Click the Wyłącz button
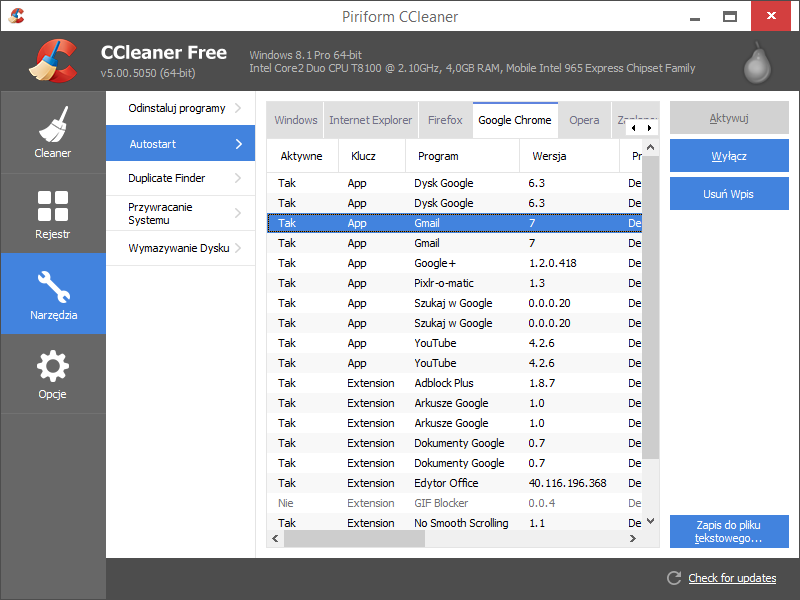 (x=729, y=156)
